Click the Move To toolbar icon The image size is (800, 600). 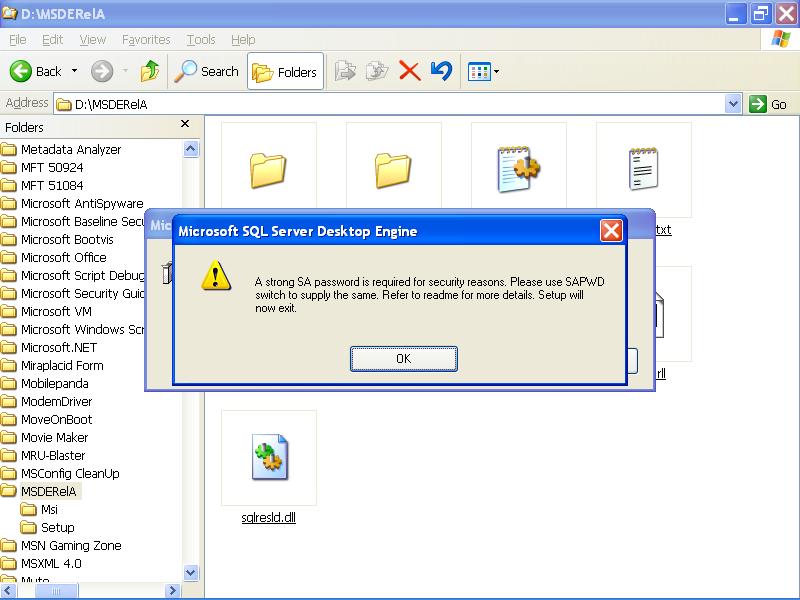coord(345,71)
